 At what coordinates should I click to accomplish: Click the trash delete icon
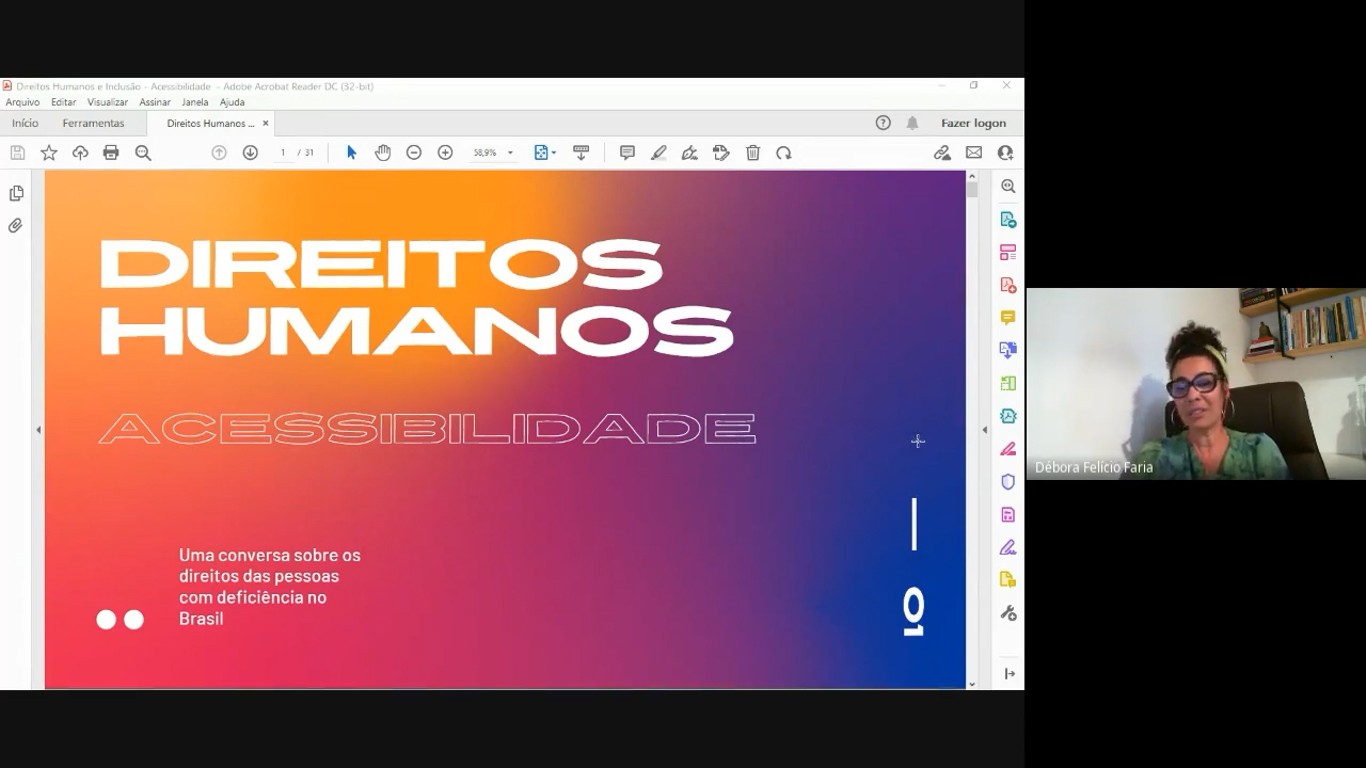(753, 153)
